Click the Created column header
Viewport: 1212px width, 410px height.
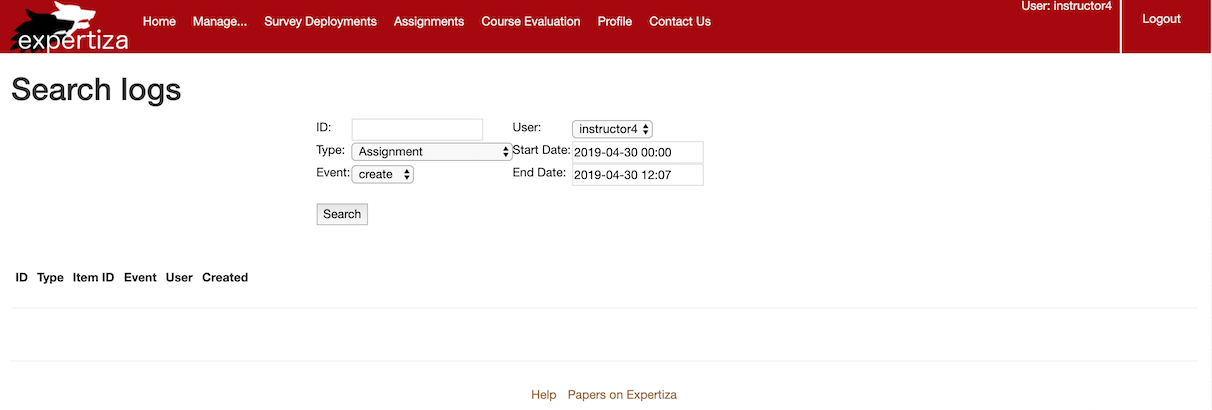pyautogui.click(x=225, y=277)
